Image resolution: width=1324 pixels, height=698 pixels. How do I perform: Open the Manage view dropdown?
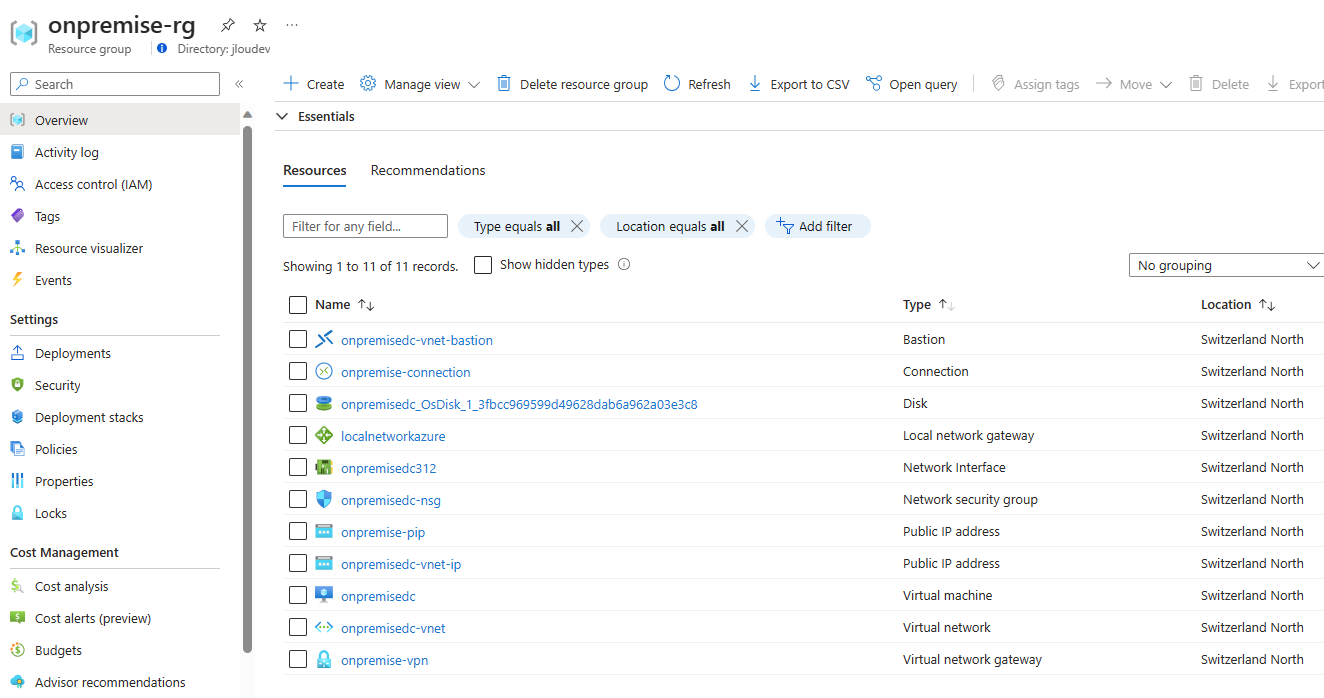[x=420, y=84]
